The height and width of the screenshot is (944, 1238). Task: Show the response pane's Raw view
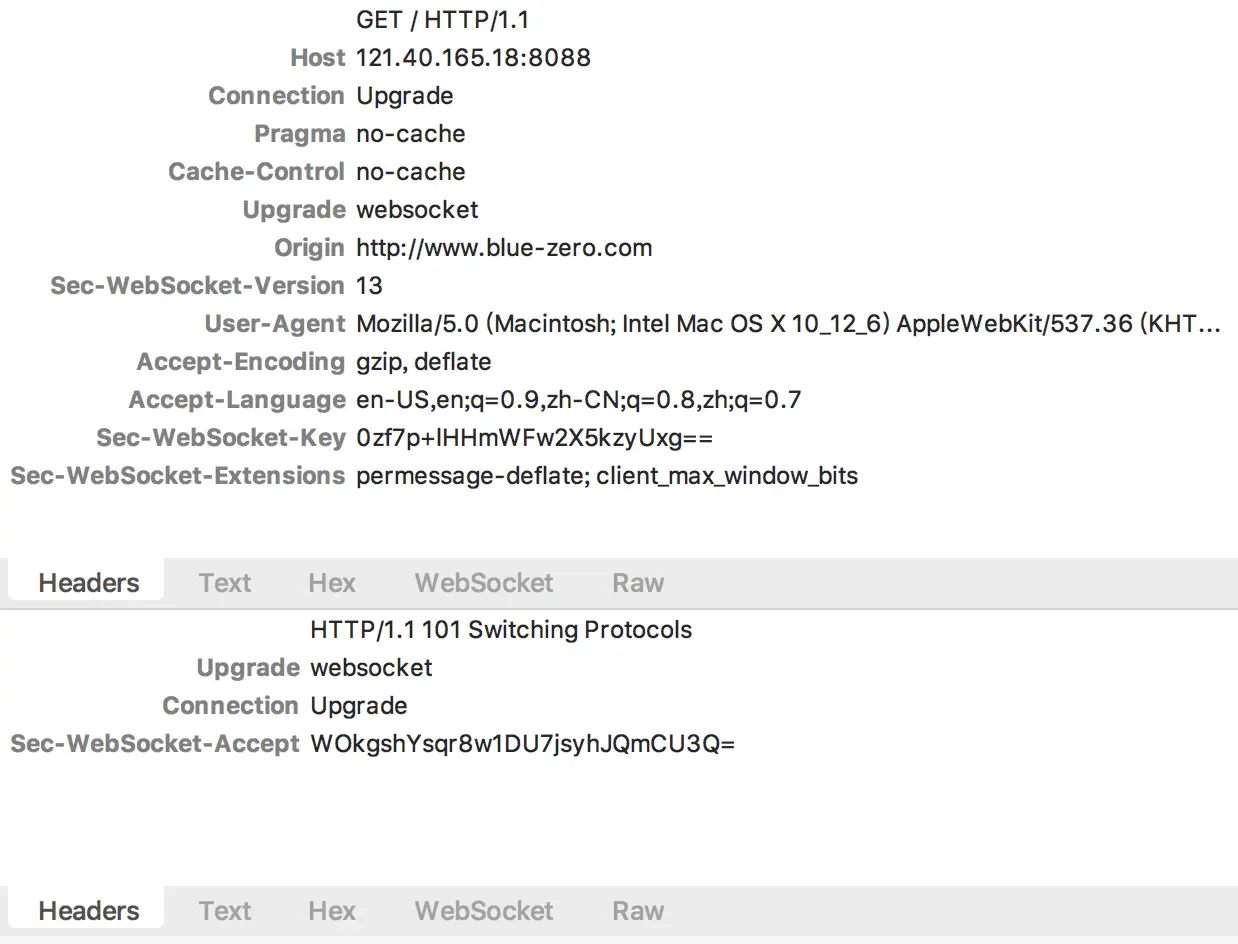click(x=638, y=911)
